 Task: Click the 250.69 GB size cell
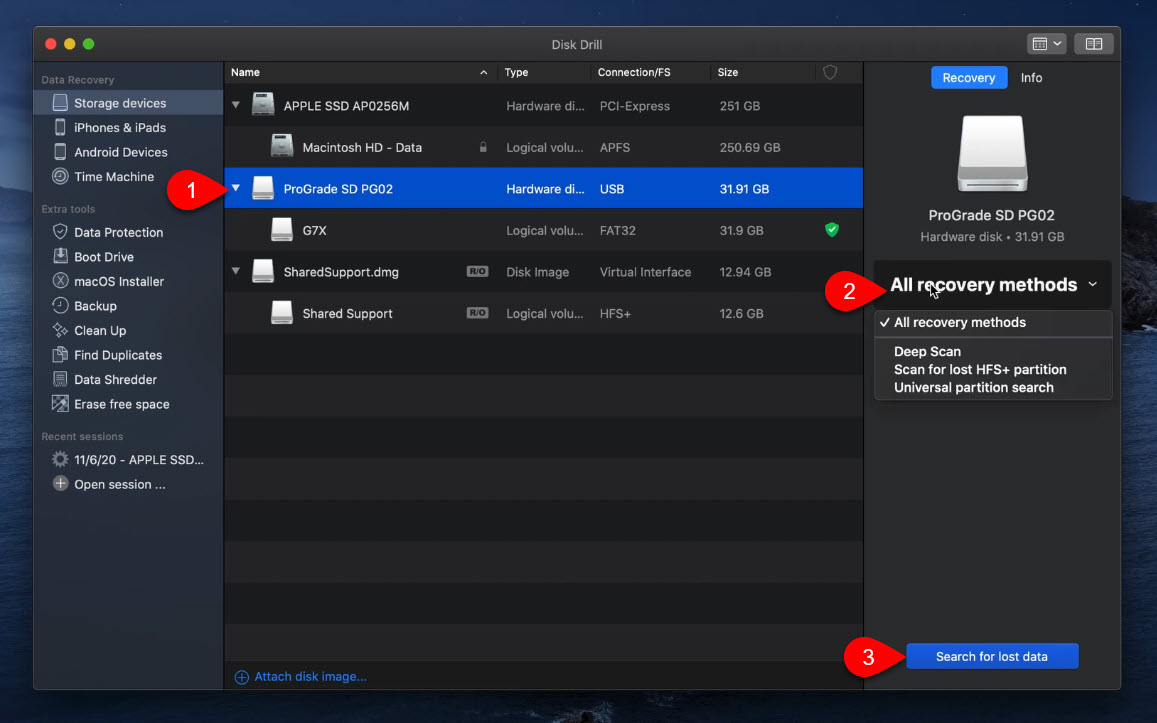[x=750, y=148]
